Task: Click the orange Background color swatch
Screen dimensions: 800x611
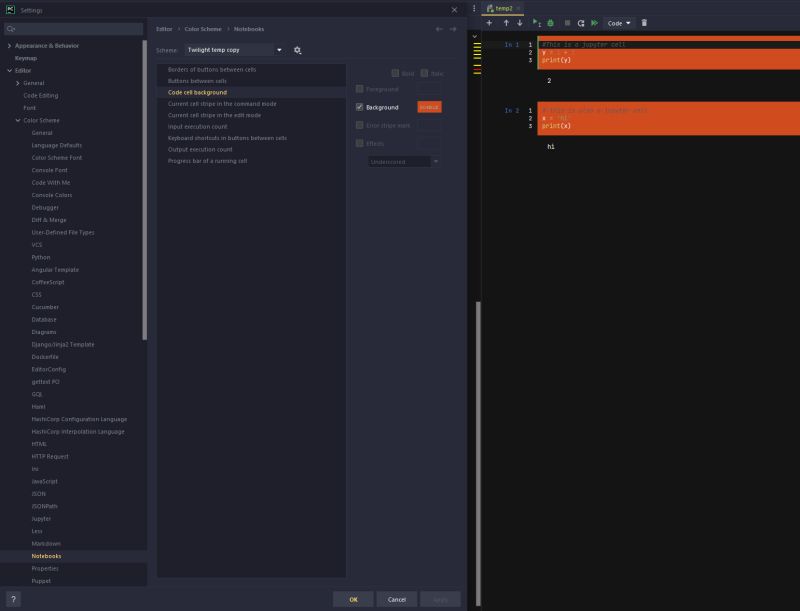Action: pos(428,105)
